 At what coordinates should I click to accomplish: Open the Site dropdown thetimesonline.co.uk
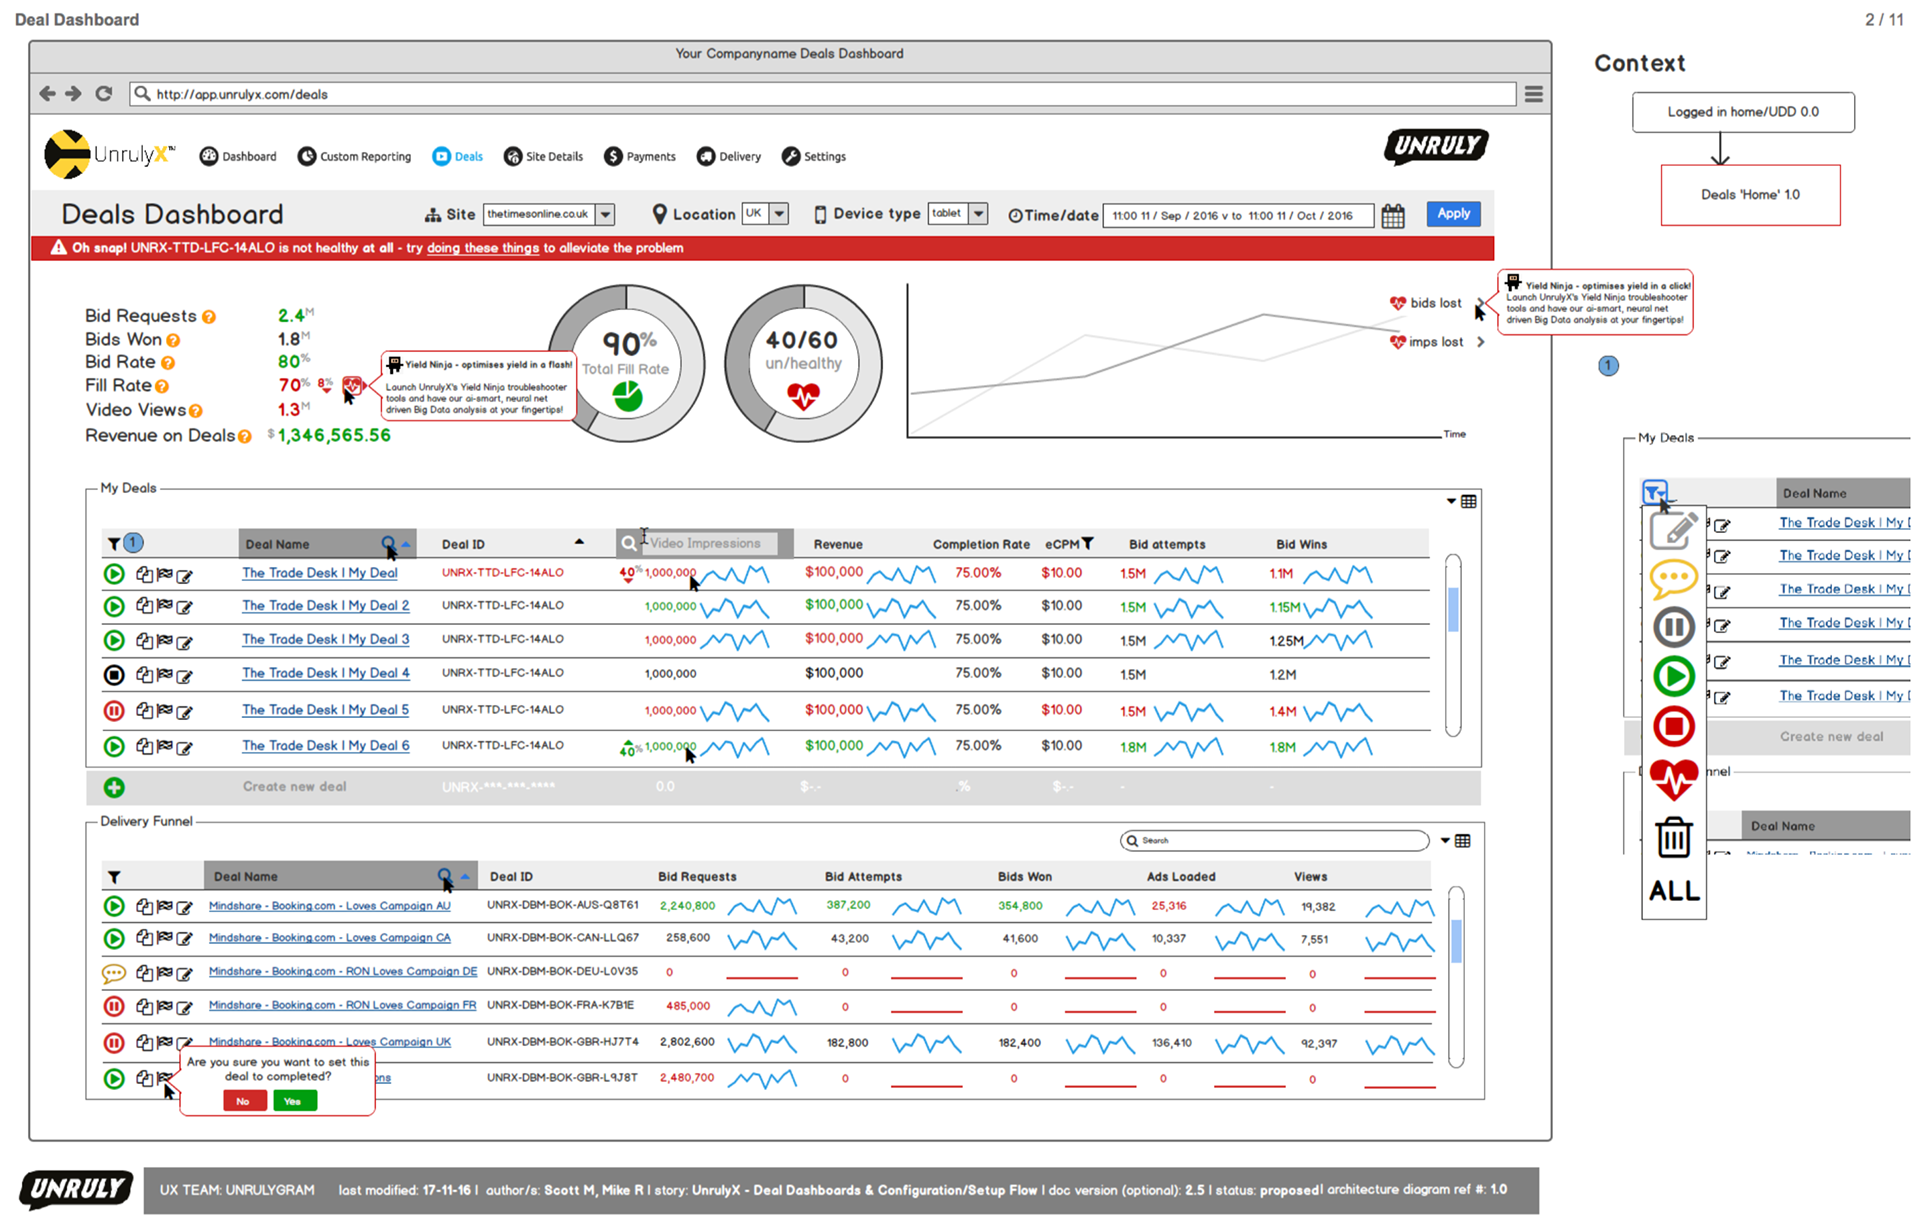(x=605, y=214)
